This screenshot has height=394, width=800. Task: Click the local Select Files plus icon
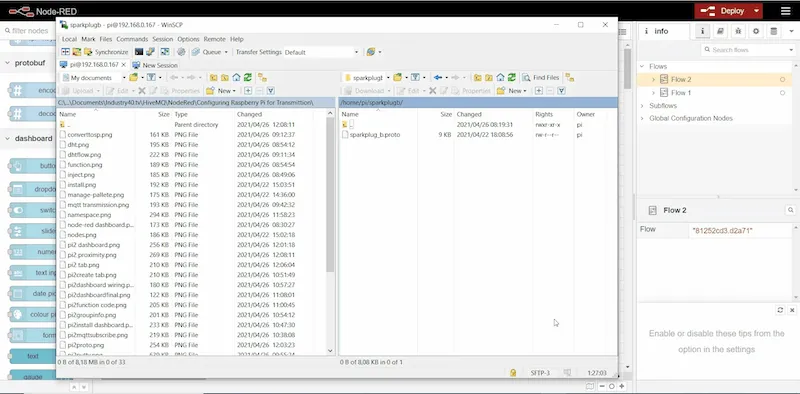[x=248, y=91]
